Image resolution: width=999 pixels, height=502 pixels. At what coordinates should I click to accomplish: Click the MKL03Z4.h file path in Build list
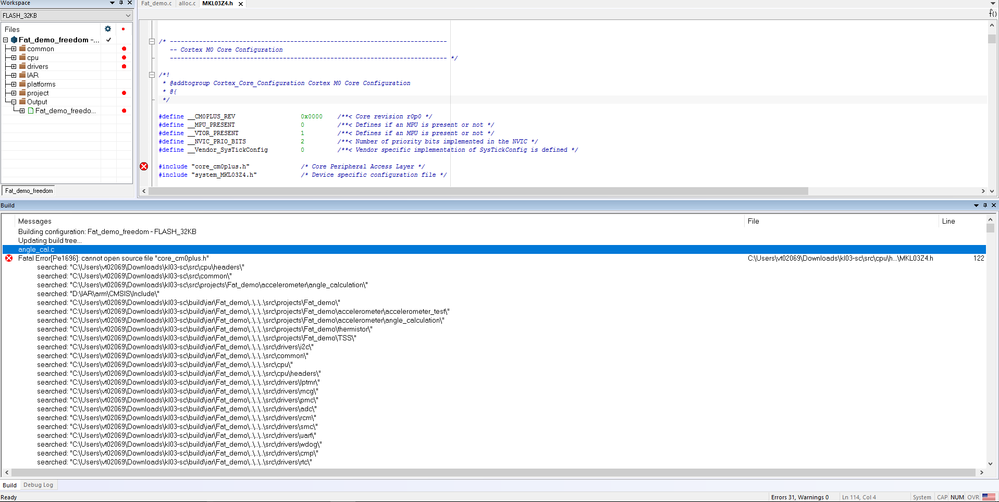pos(840,258)
